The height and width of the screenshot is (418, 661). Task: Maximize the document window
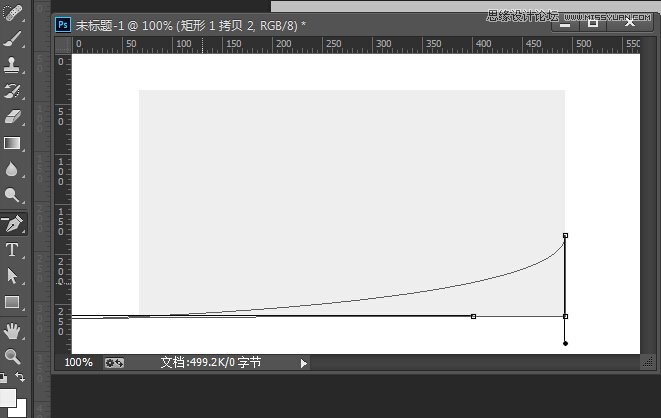tap(593, 24)
